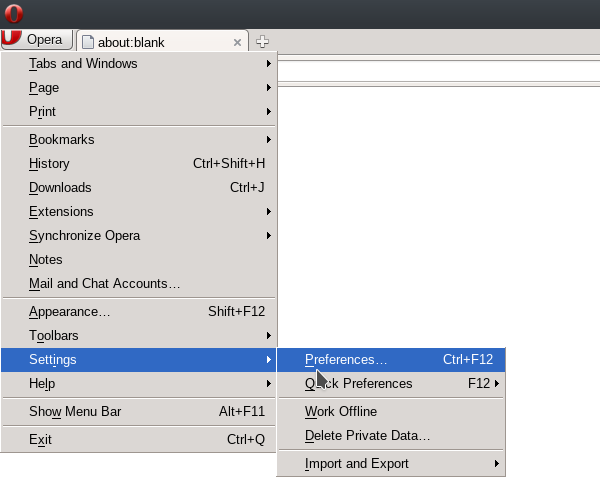Click the Ctrl+J shortcut text
This screenshot has height=500, width=600.
[x=247, y=187]
